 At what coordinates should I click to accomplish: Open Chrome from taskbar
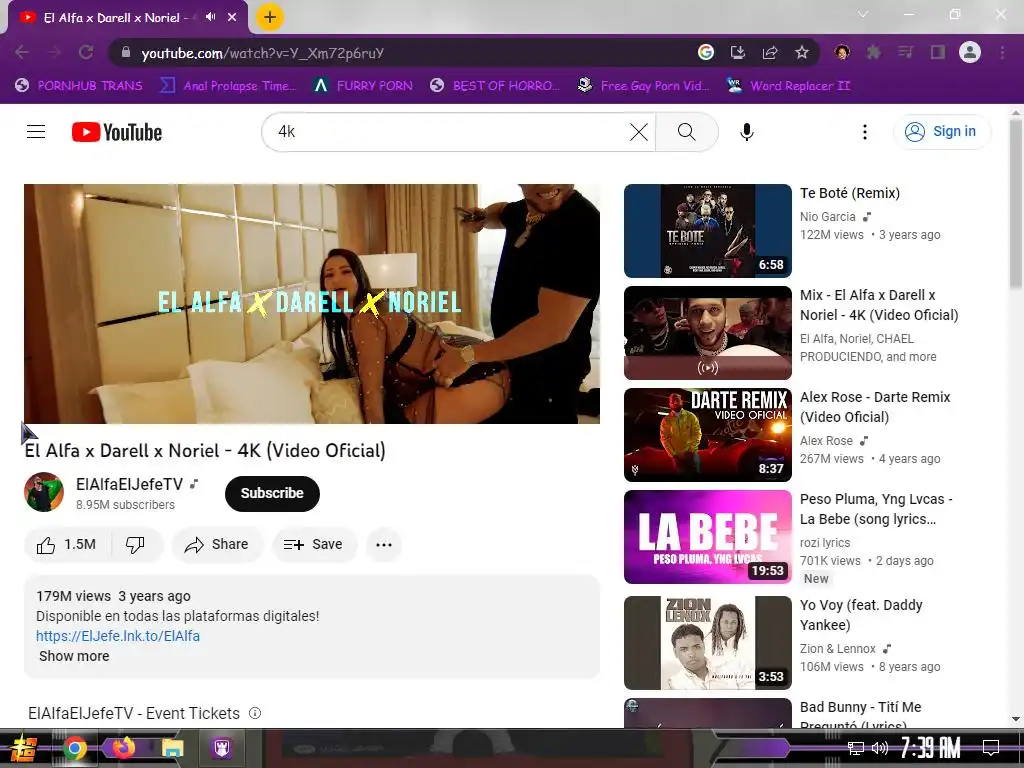75,748
